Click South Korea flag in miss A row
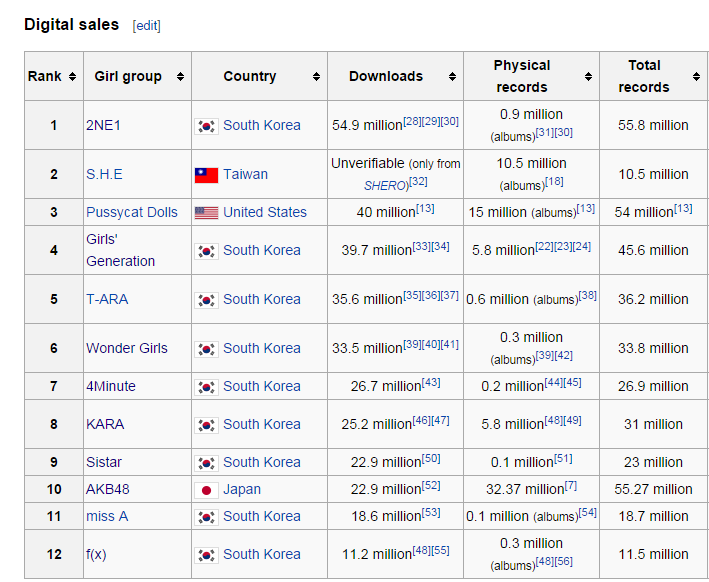This screenshot has width=709, height=582. tap(207, 517)
